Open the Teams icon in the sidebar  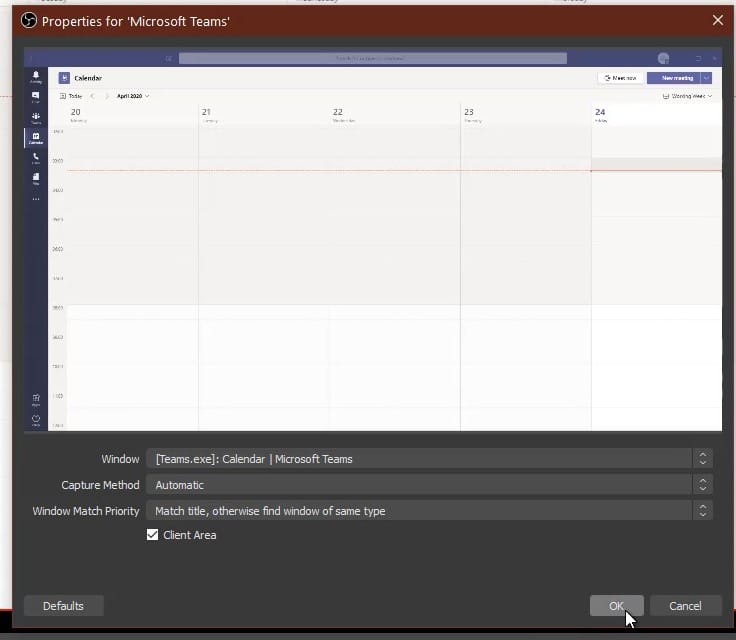click(x=36, y=117)
